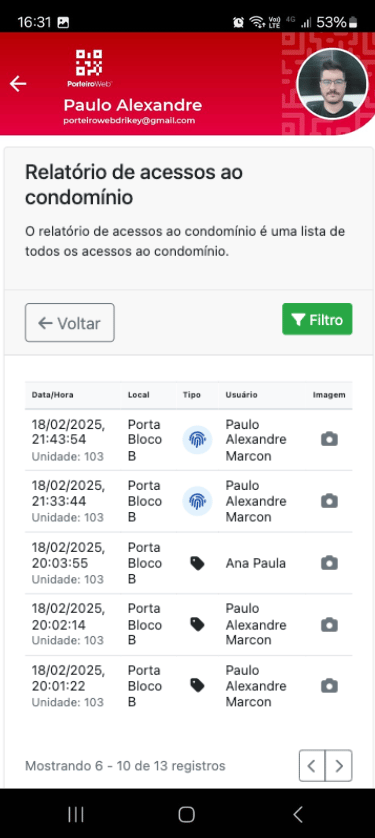
Task: Open the PorteiroWeb QR logo
Action: pos(89,68)
